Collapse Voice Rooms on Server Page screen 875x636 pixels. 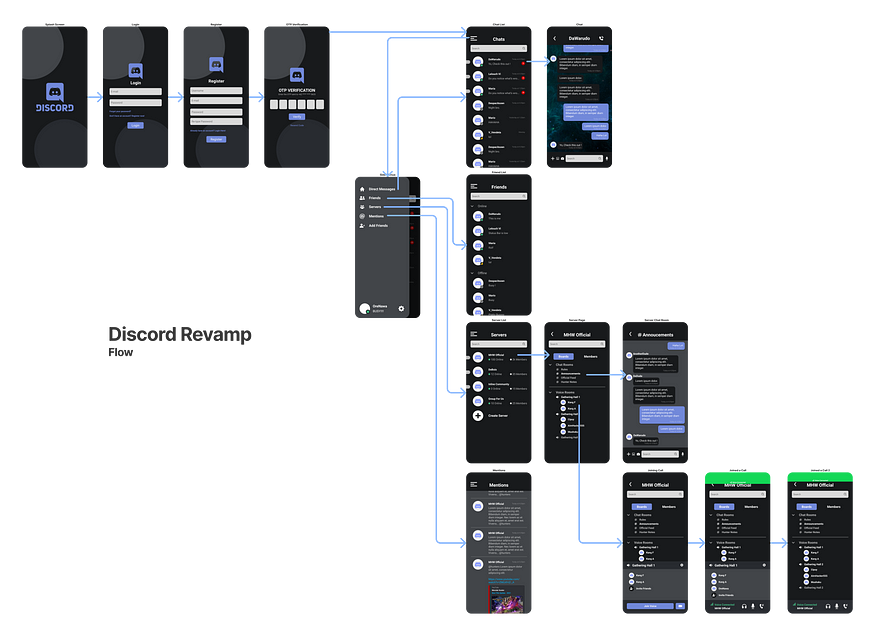click(x=551, y=393)
